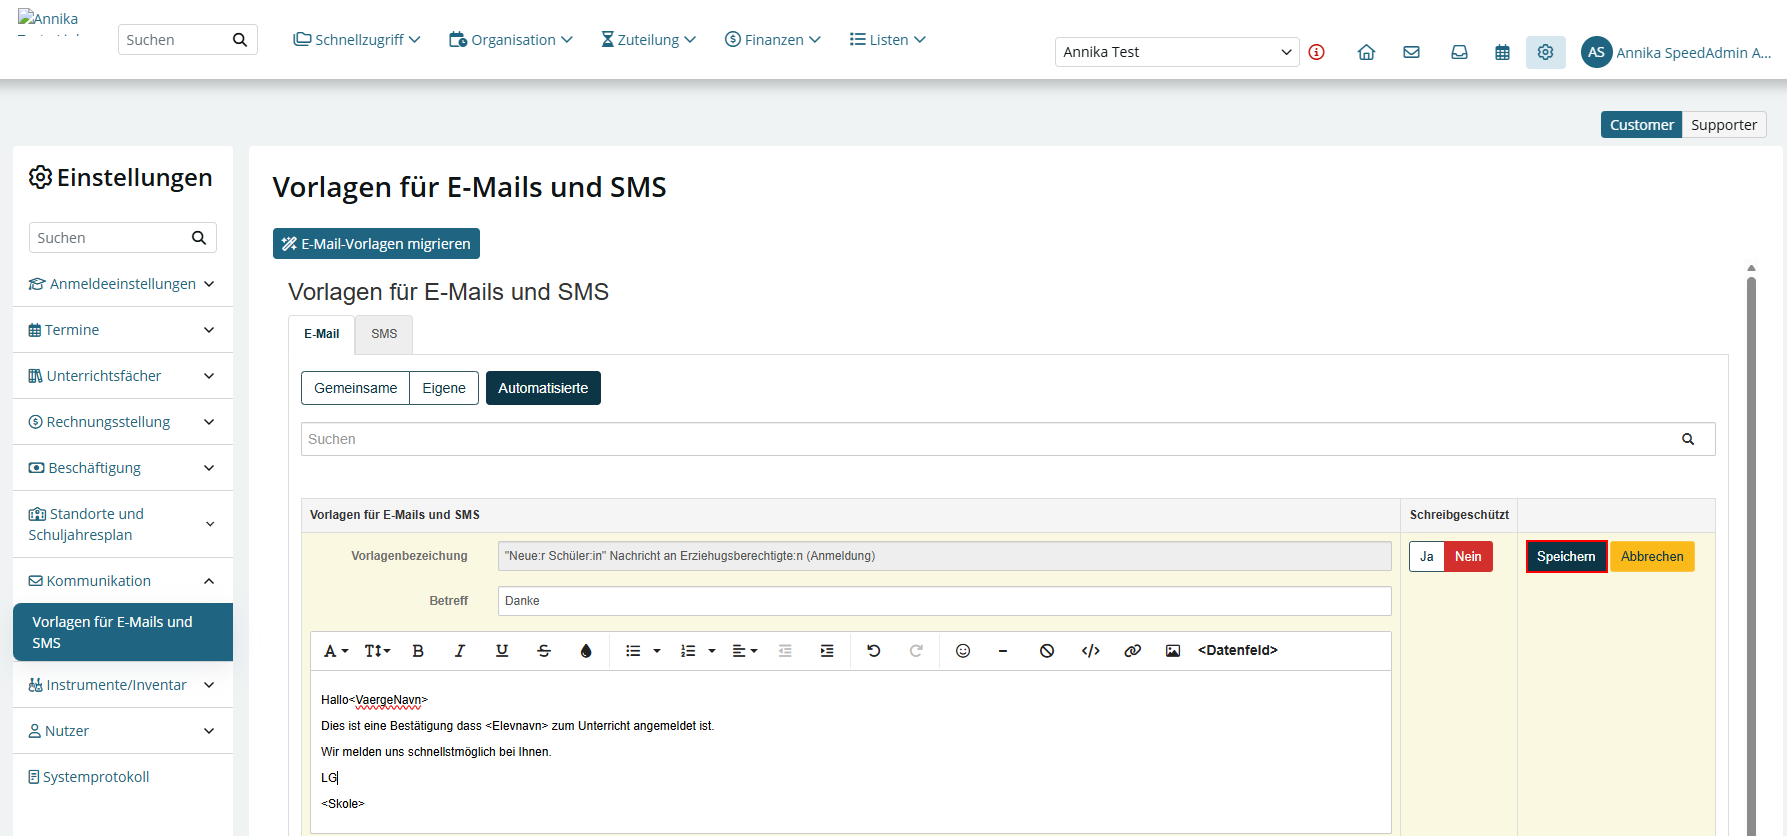Screen dimensions: 1787x836
Task: Switch to Supporter view
Action: (x=1724, y=125)
